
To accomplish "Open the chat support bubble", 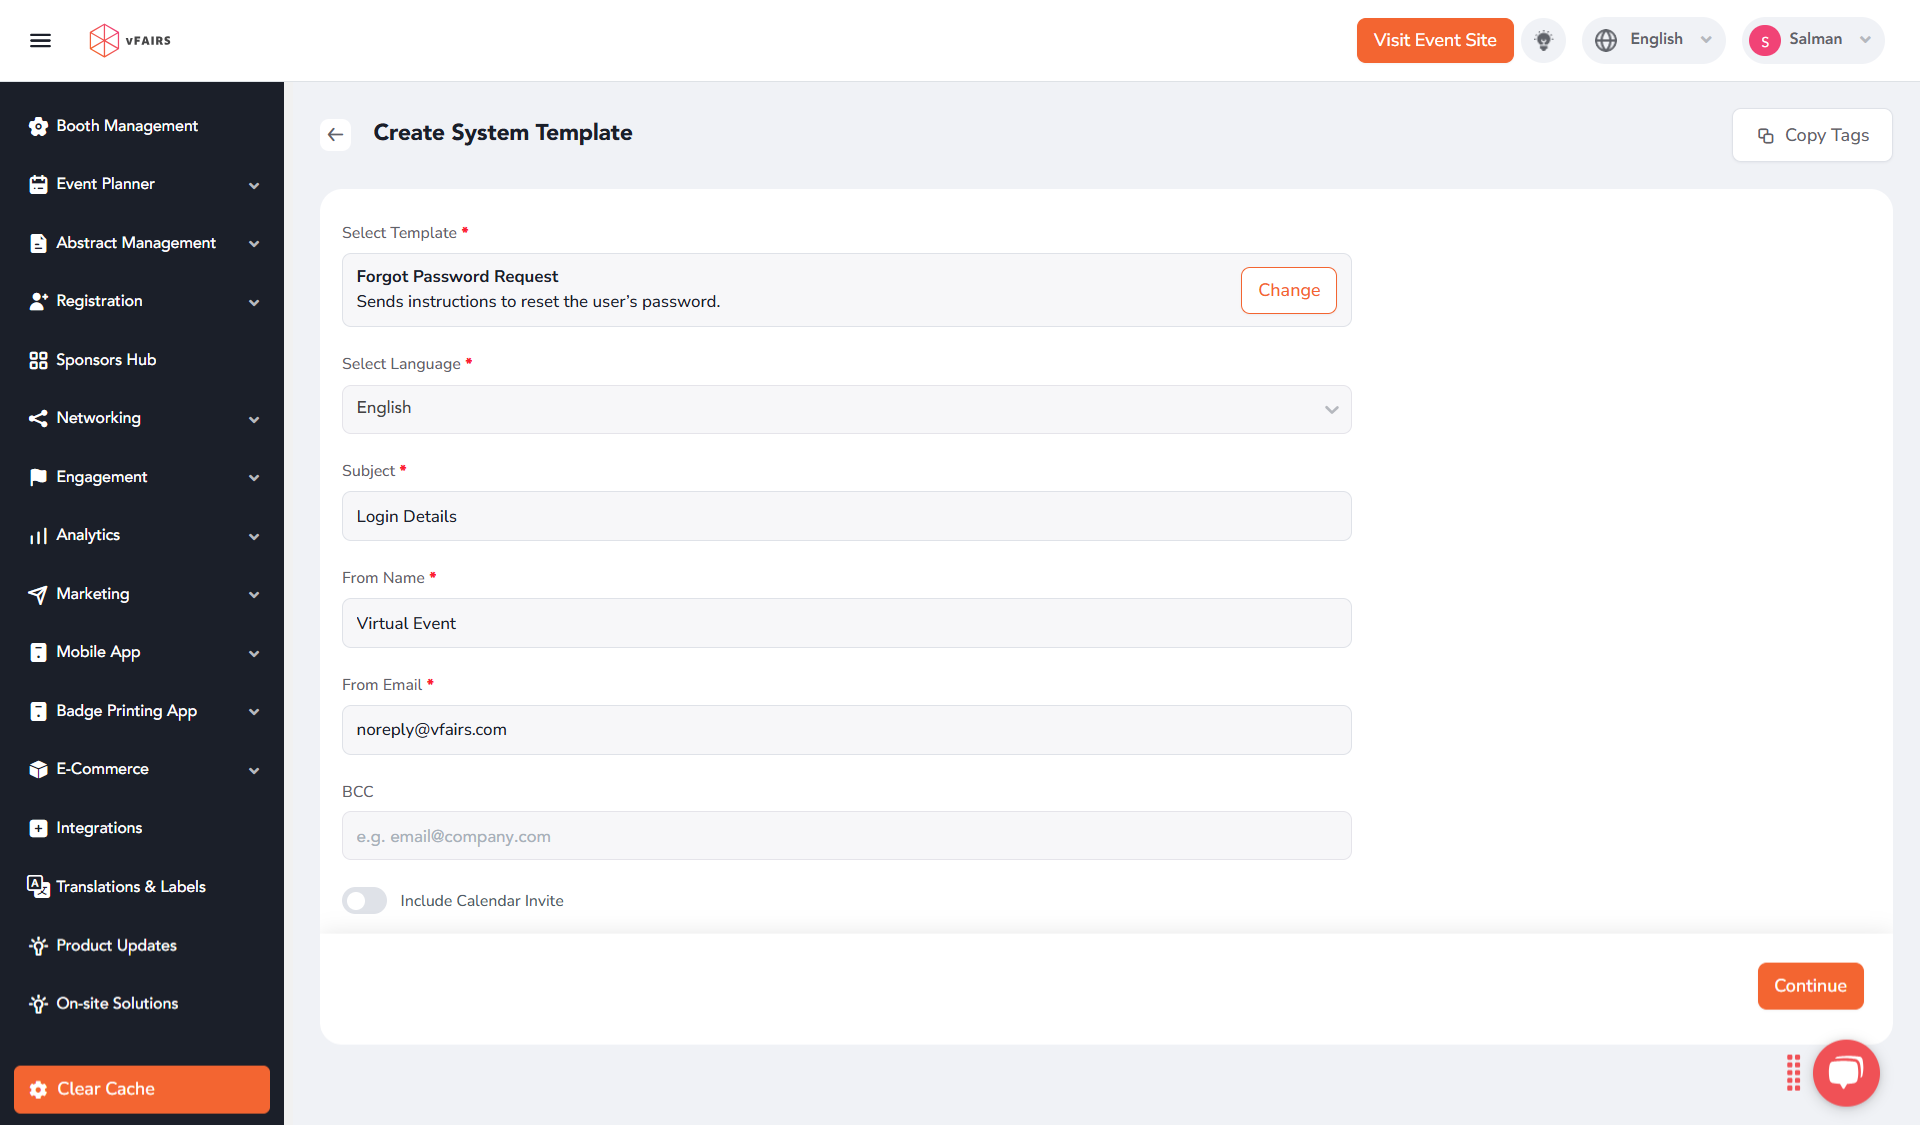I will [x=1845, y=1073].
